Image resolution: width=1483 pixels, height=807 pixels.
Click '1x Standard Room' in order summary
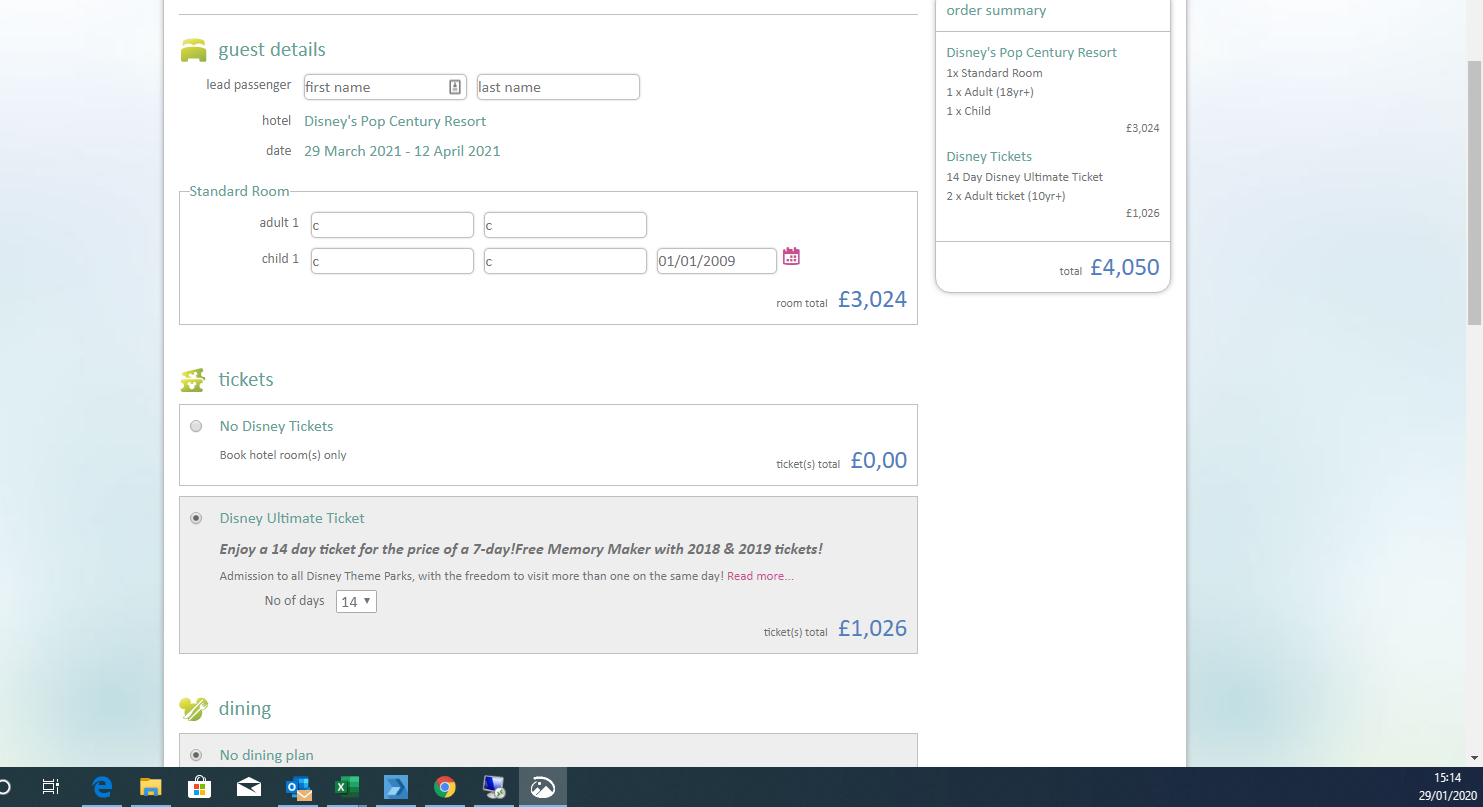coord(994,73)
